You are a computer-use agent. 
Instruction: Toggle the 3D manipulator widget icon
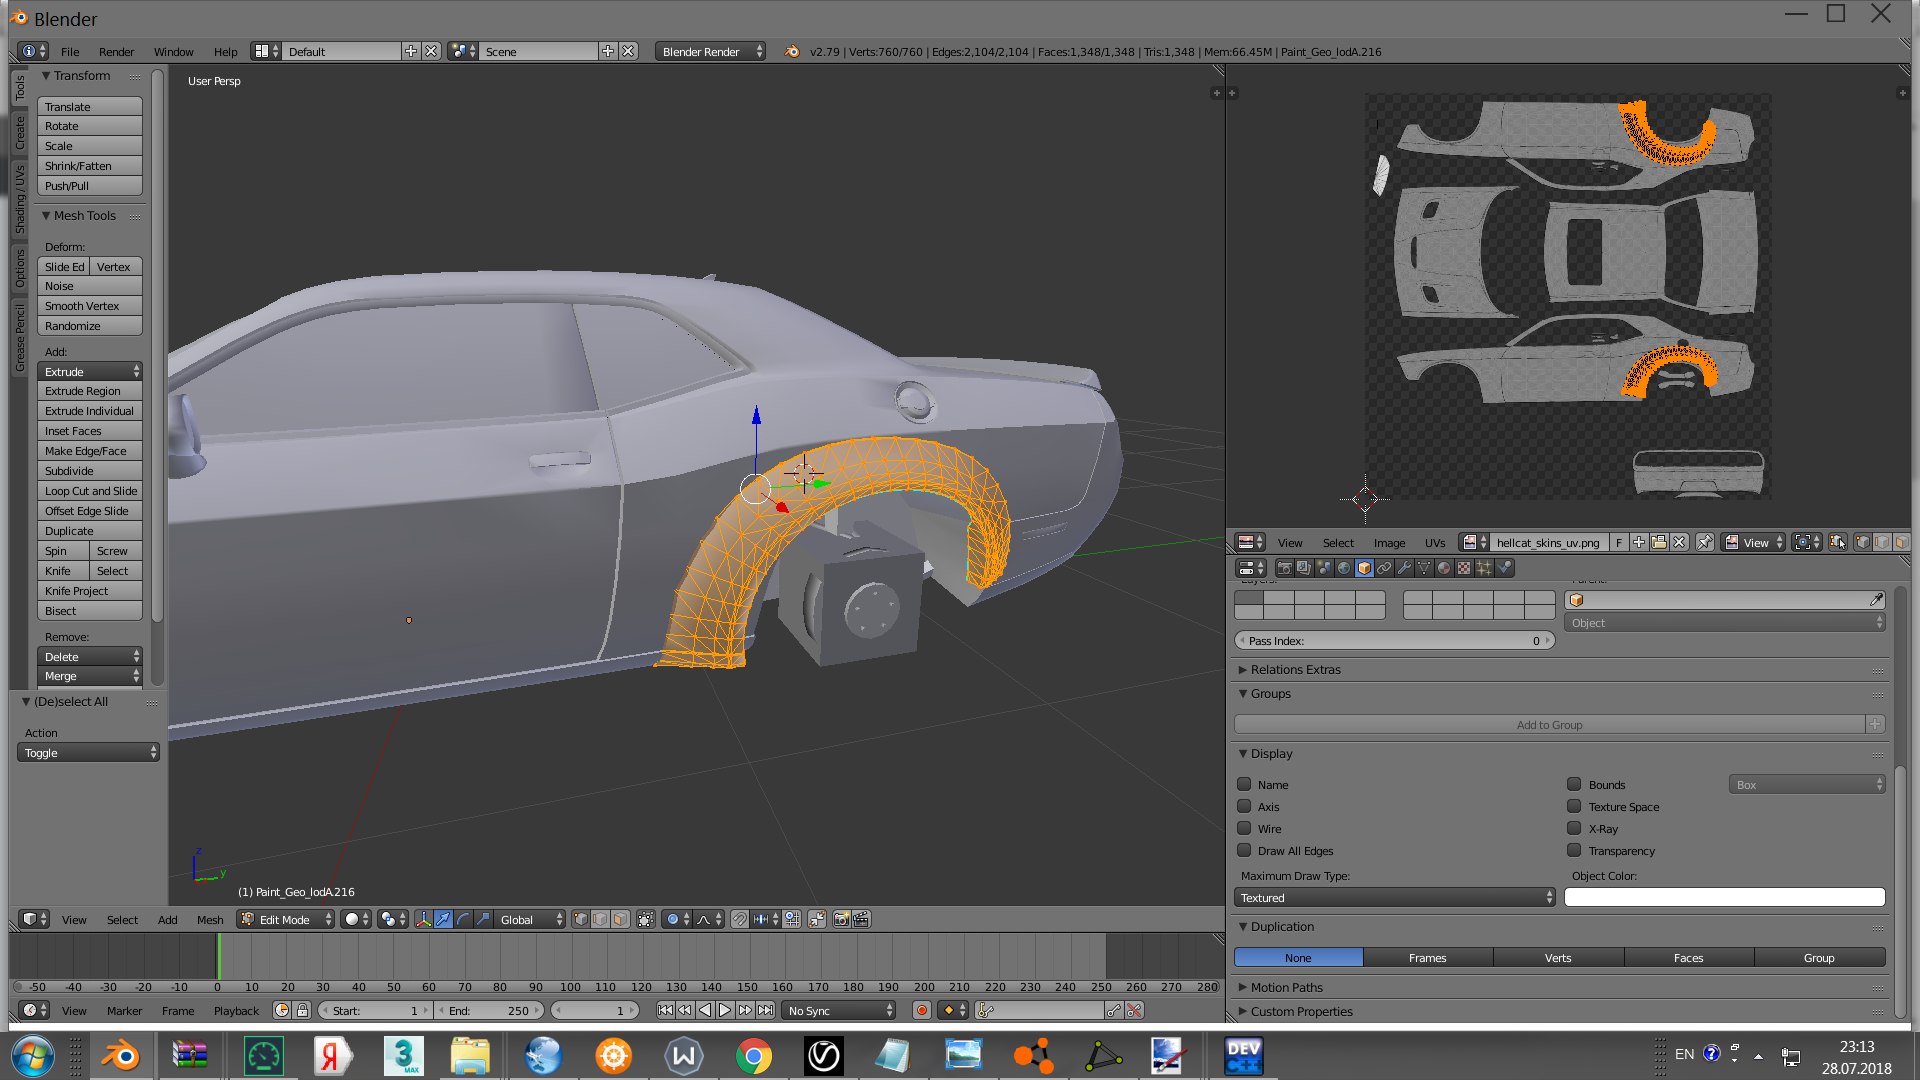tap(424, 919)
